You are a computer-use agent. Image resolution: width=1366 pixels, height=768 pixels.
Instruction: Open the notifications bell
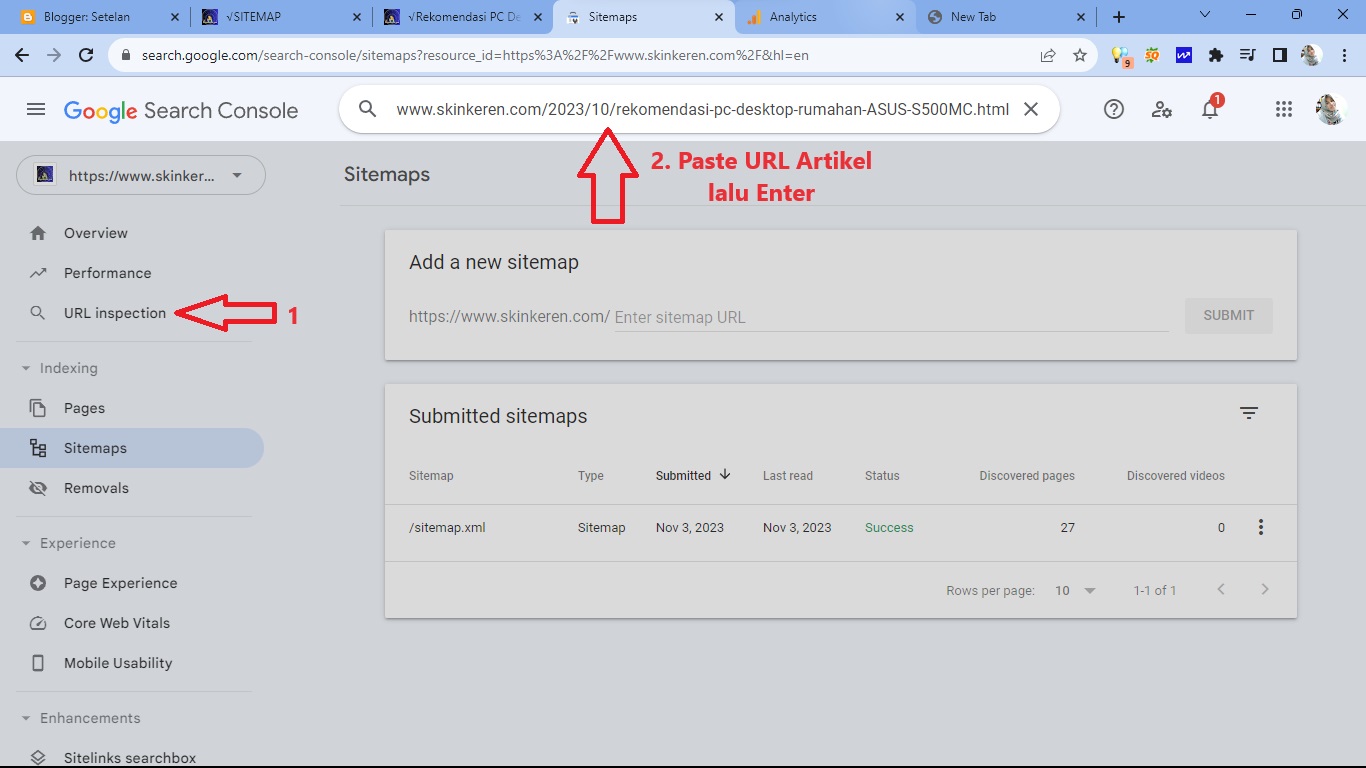[1210, 108]
